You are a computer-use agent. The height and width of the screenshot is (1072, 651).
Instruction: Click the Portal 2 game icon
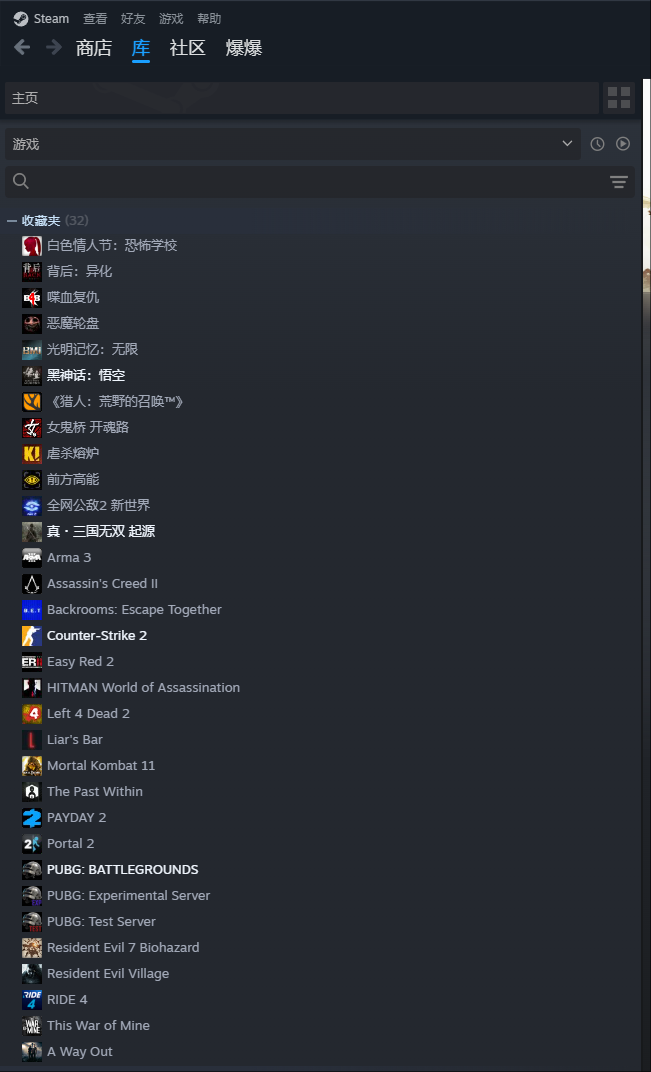click(x=31, y=844)
